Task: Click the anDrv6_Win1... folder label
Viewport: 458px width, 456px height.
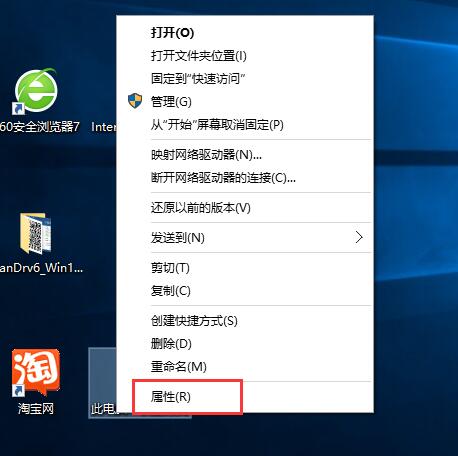Action: pos(41,268)
